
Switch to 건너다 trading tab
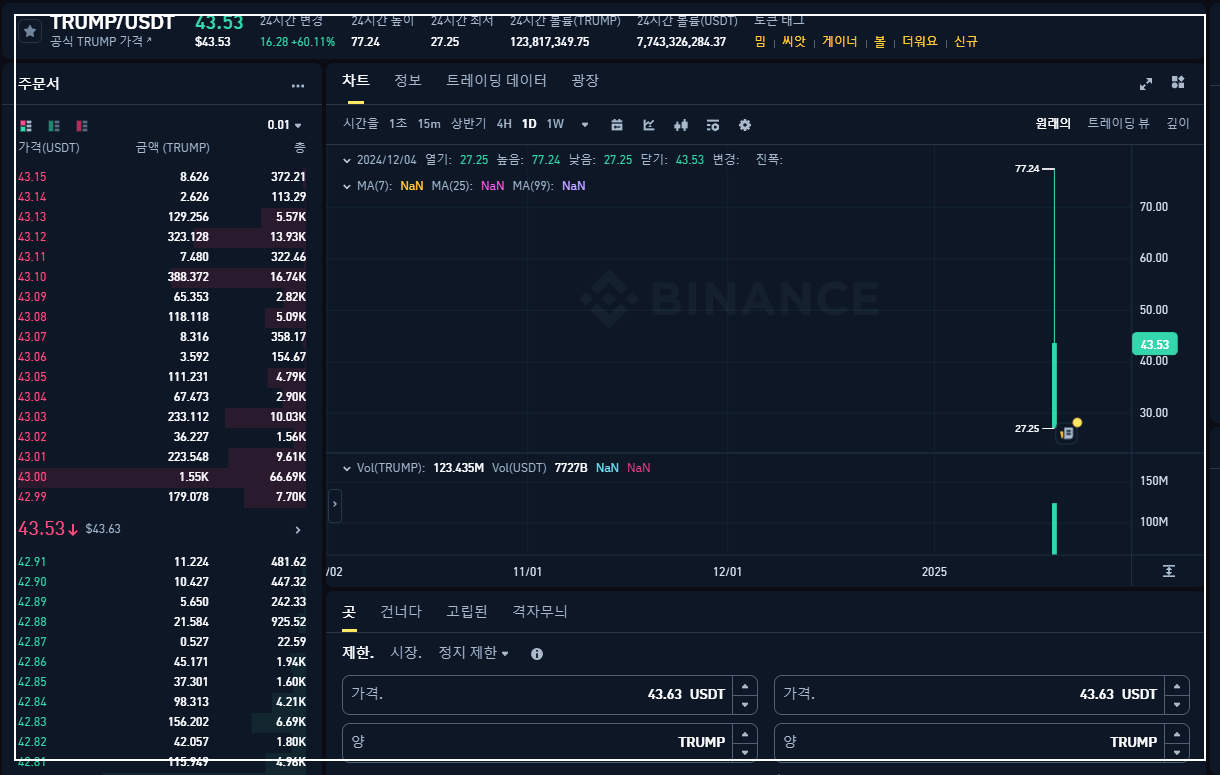coord(401,612)
